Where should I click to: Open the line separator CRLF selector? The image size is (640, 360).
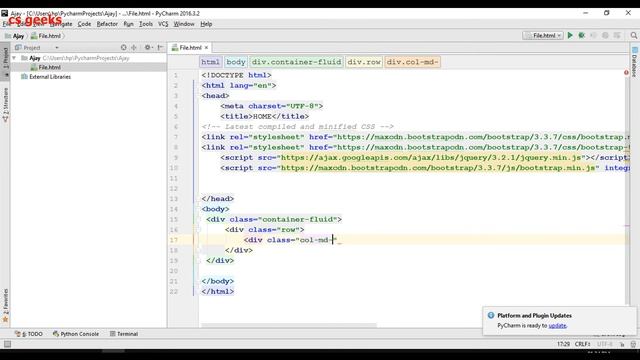click(x=582, y=344)
